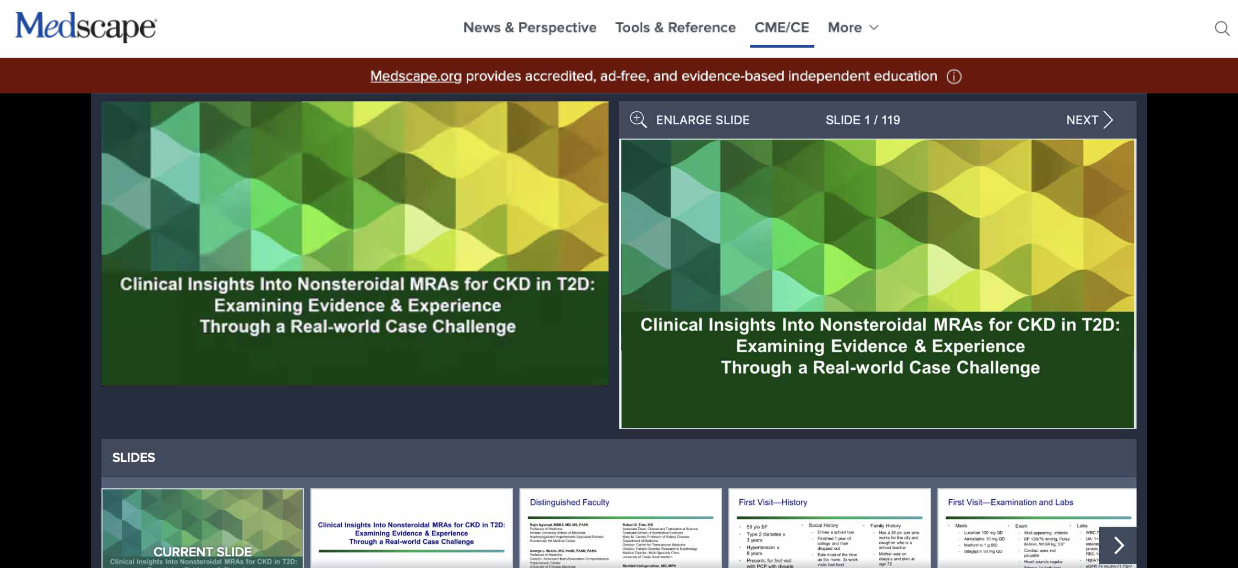Click the SLIDE 1 / 119 counter
Viewport: 1238px width, 568px height.
863,120
